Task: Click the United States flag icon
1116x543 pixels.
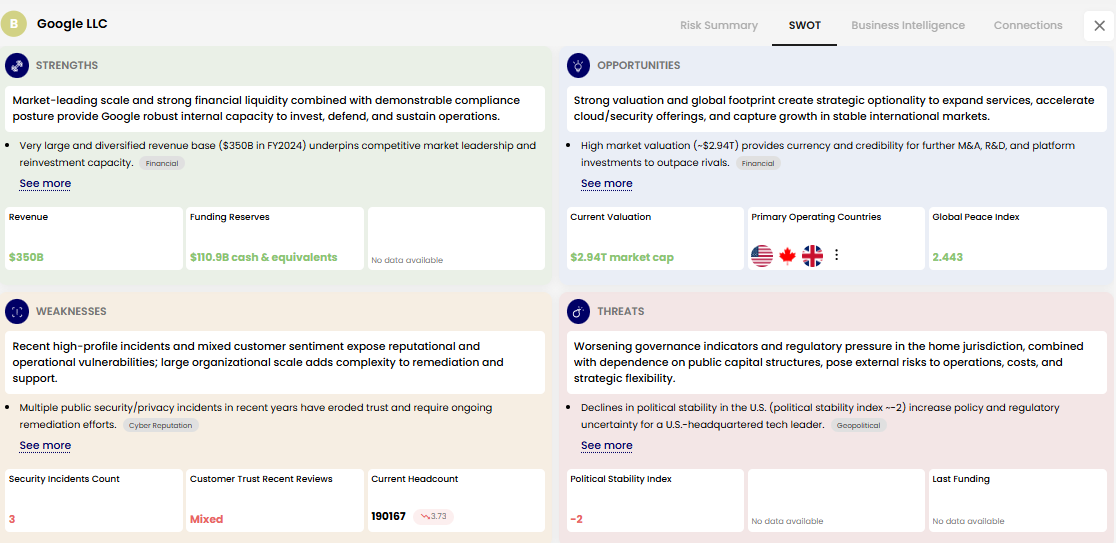Action: coord(762,256)
